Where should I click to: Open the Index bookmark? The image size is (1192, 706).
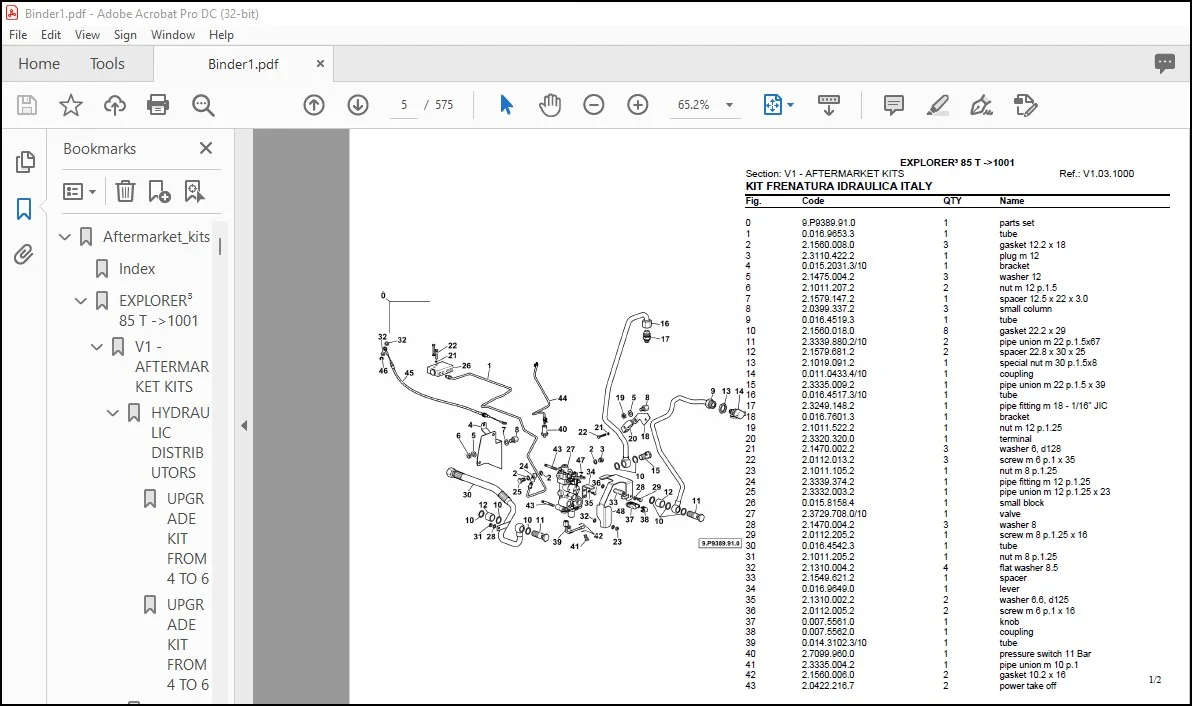point(137,268)
